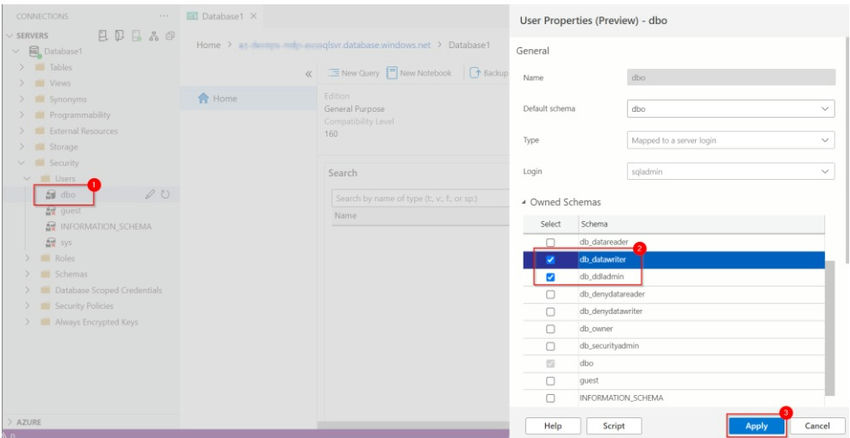
Task: Click the Tables folder icon
Action: [39, 68]
